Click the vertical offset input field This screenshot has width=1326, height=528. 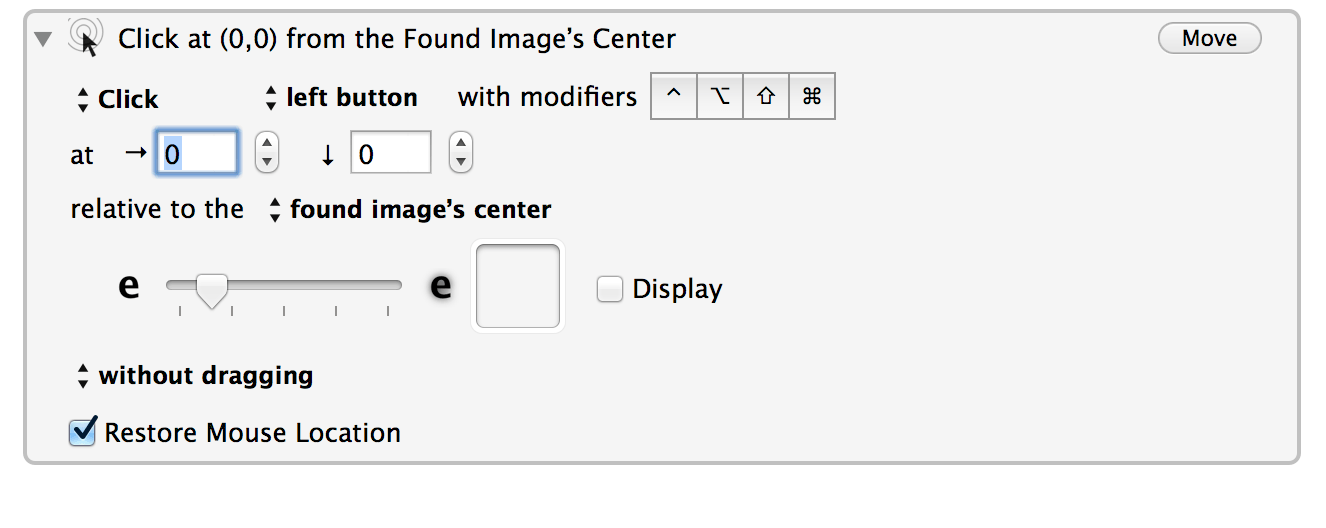click(391, 153)
